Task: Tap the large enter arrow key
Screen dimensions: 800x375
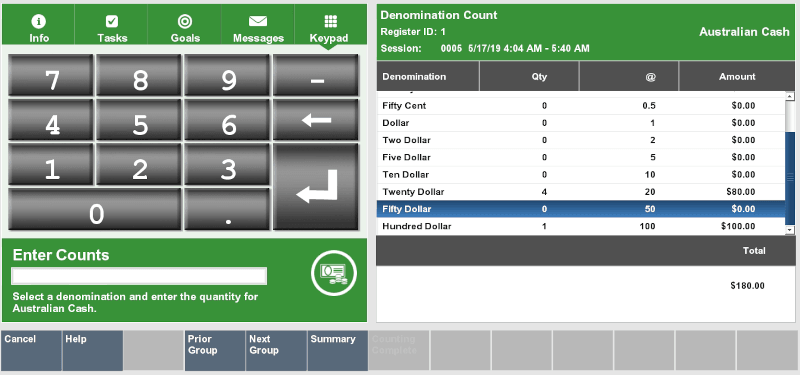Action: tap(316, 187)
